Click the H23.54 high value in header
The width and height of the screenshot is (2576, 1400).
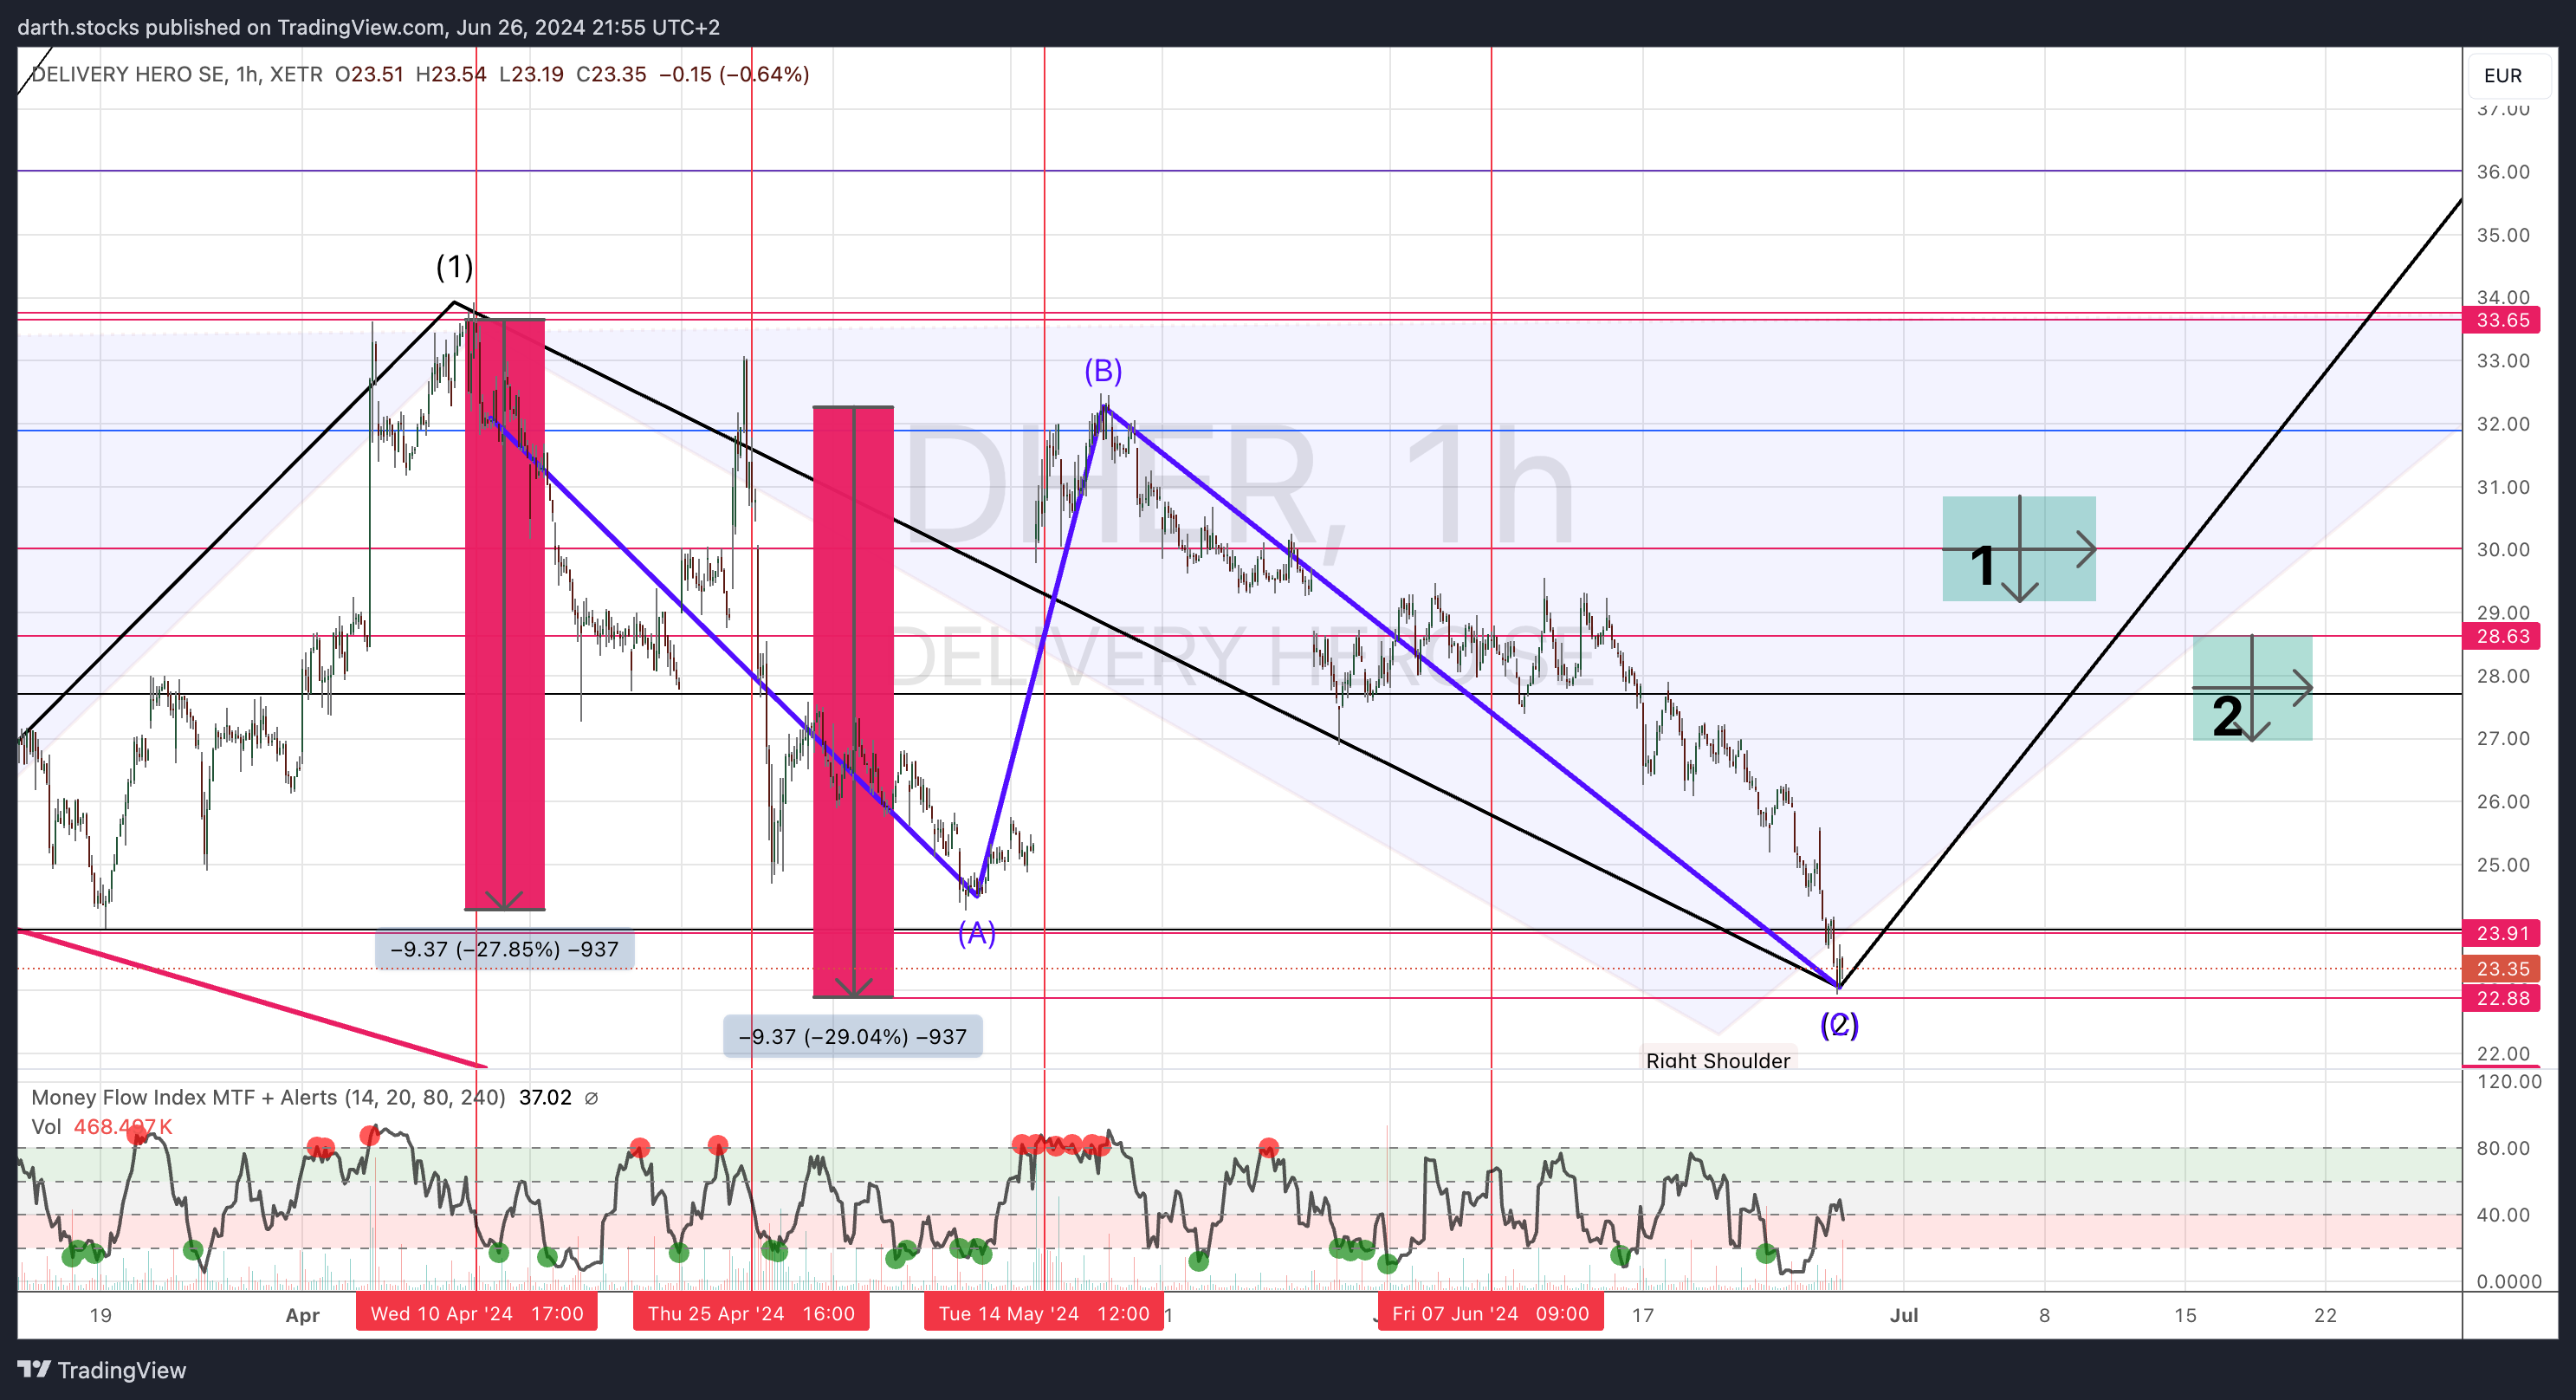pos(451,74)
